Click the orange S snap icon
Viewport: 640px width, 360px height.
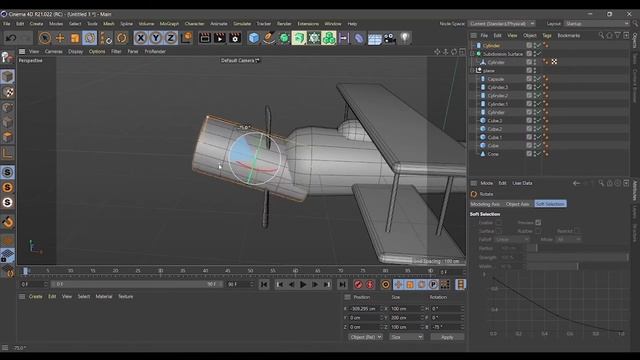(x=7, y=187)
